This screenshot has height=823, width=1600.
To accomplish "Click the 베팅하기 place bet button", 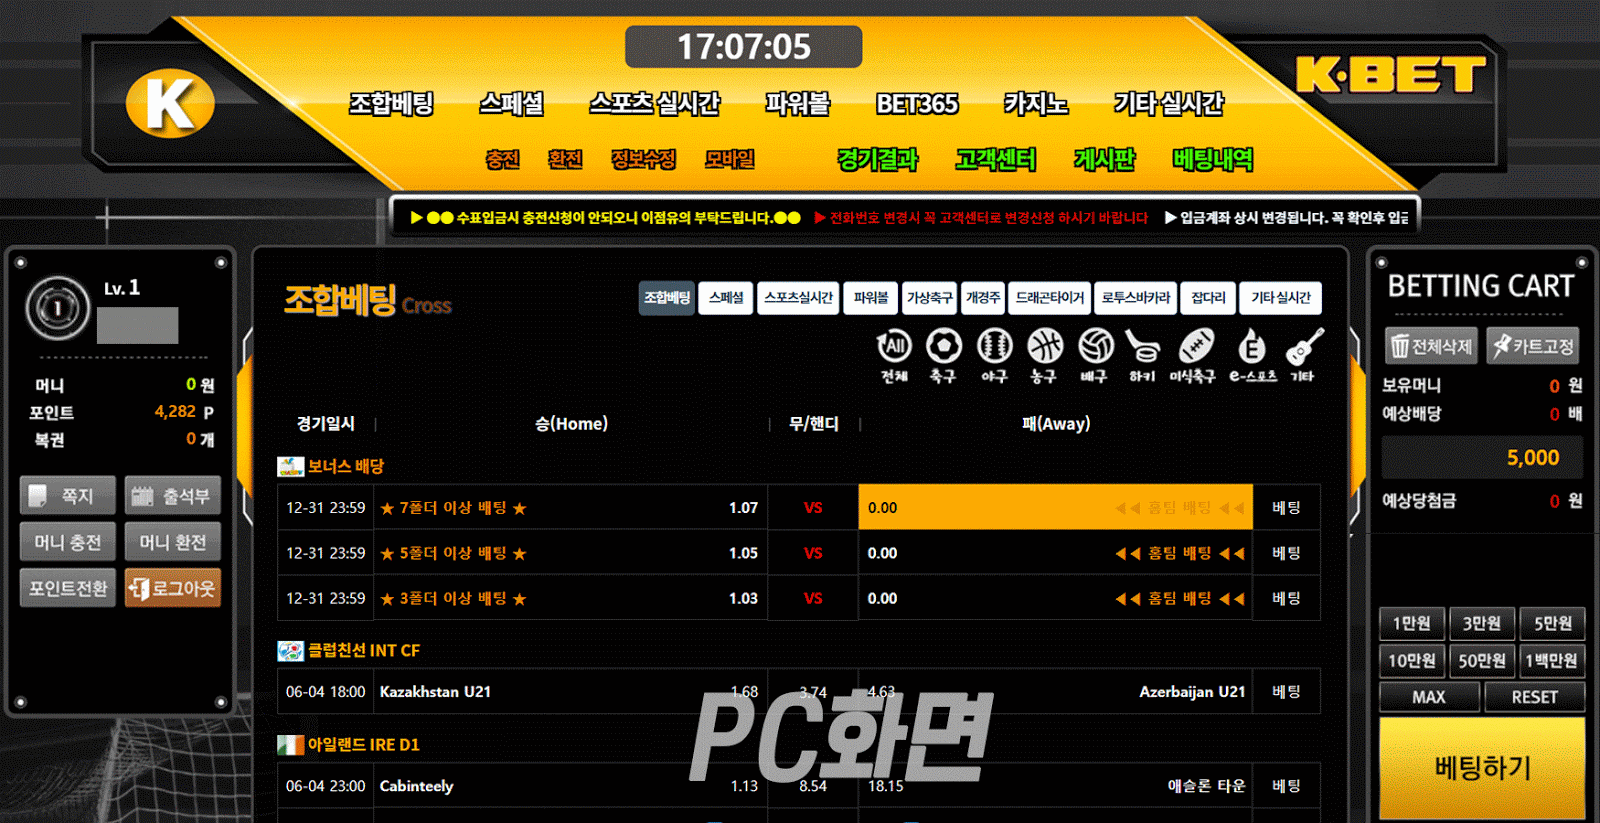I will pyautogui.click(x=1482, y=768).
